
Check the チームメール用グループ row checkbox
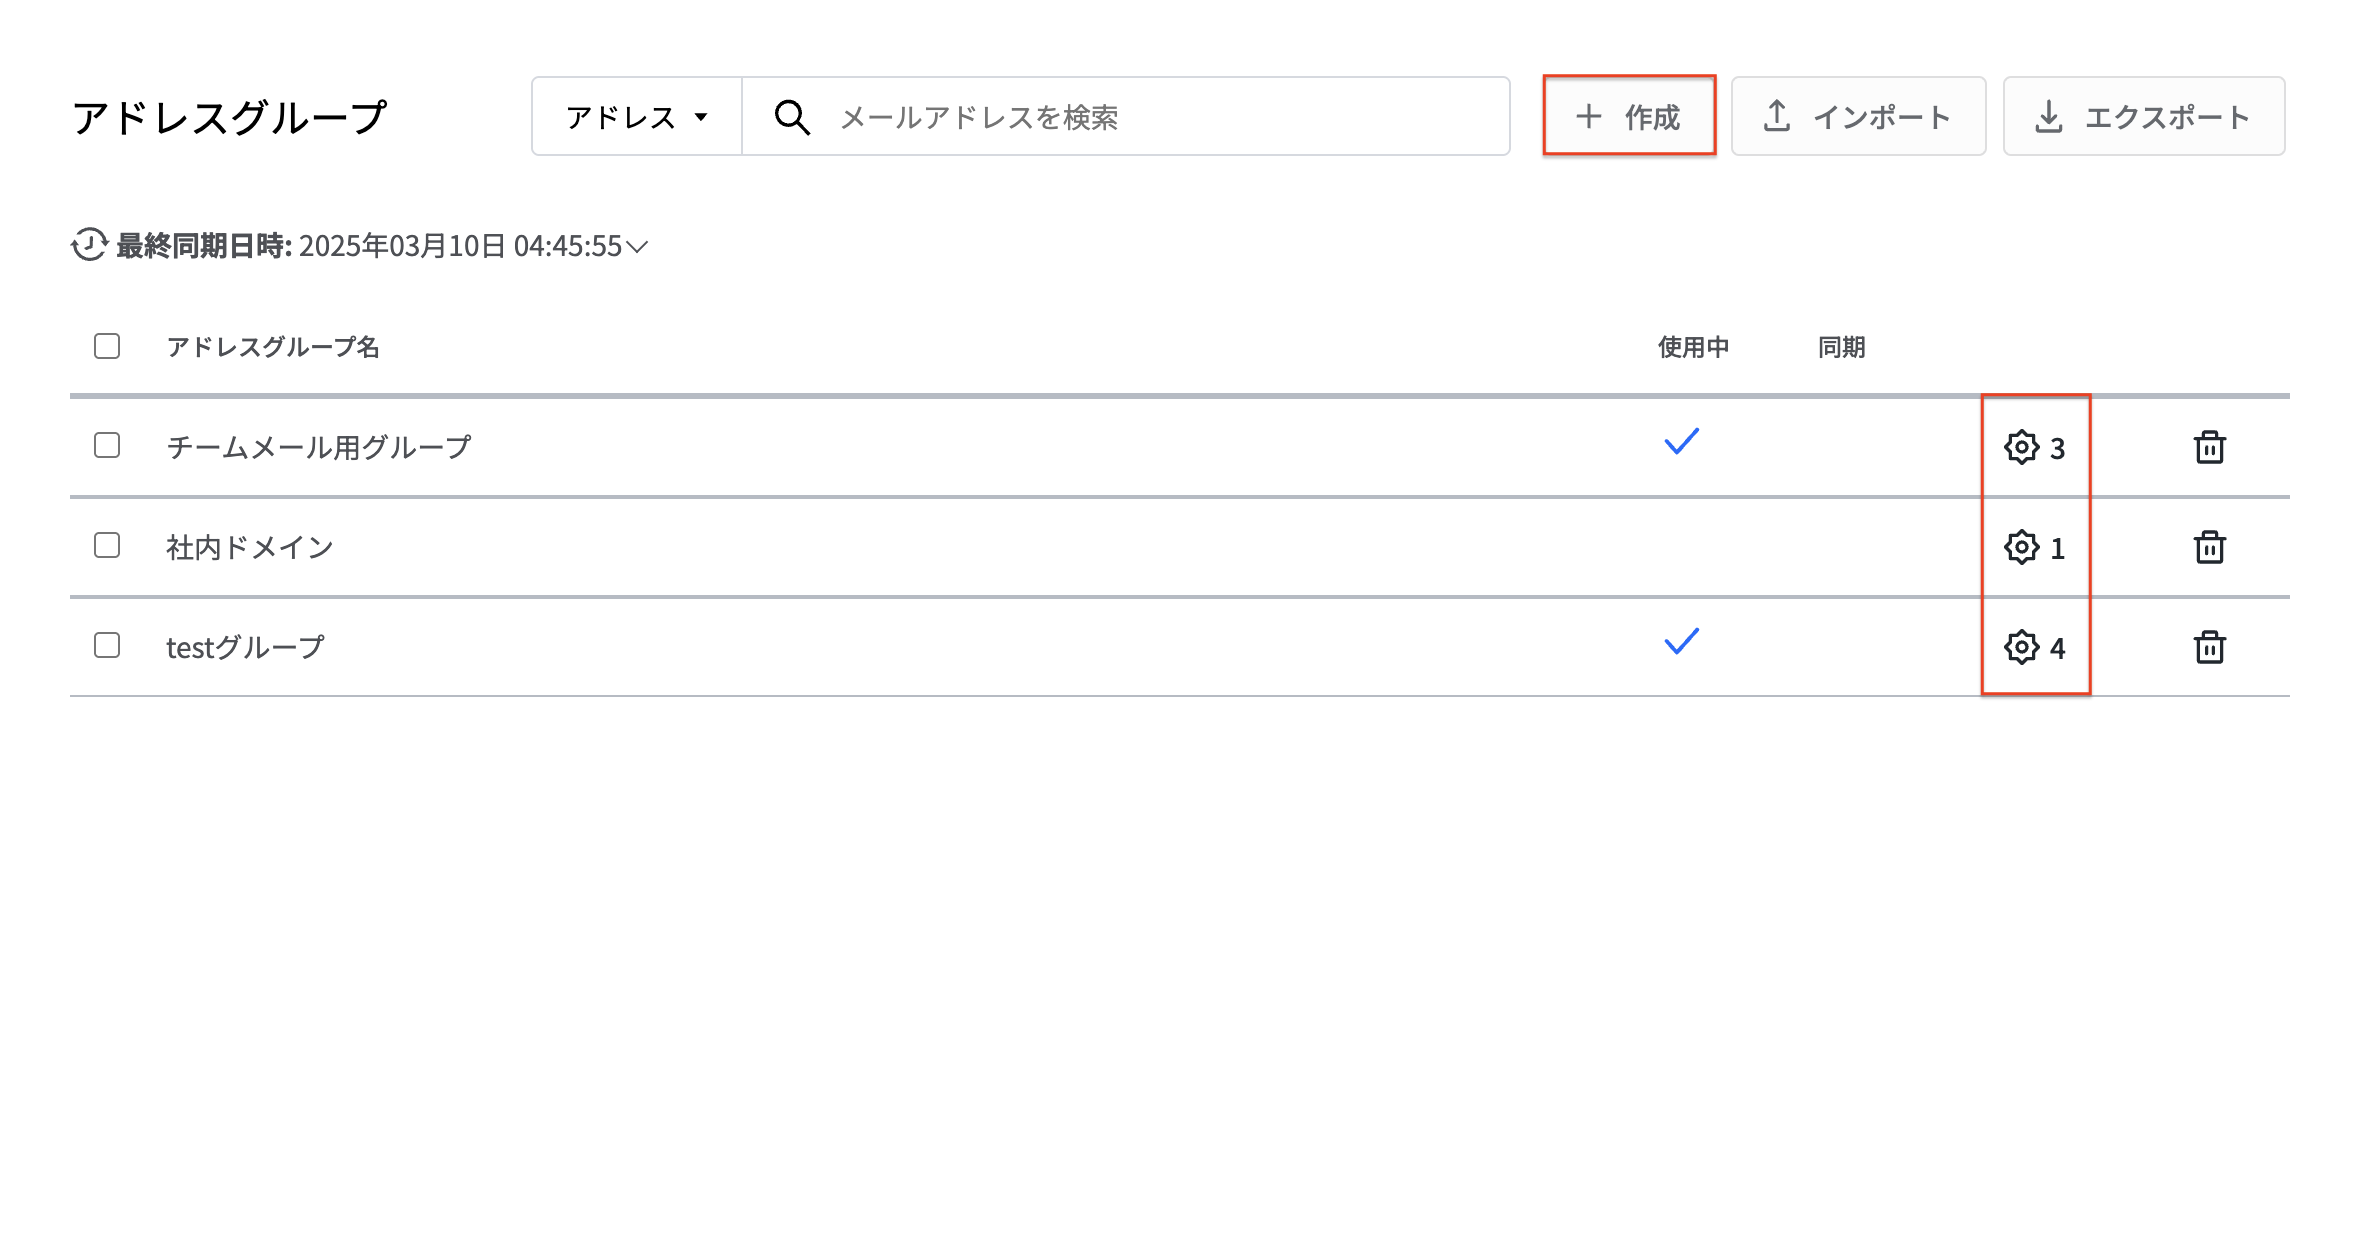point(107,445)
